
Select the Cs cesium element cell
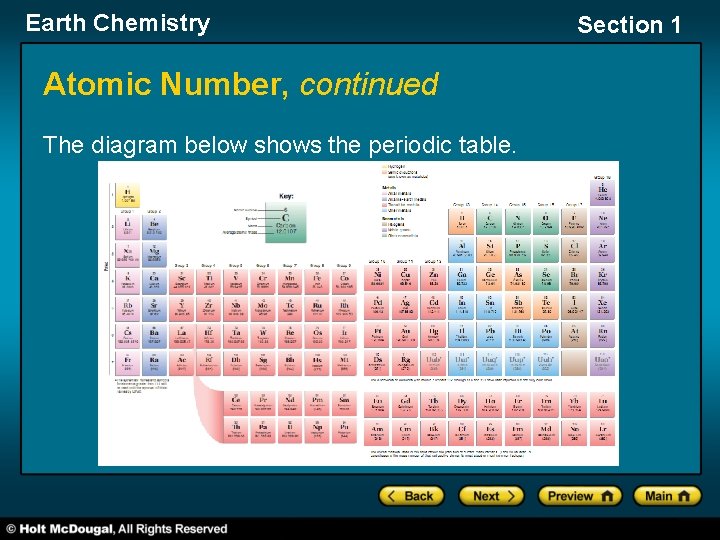coord(128,336)
